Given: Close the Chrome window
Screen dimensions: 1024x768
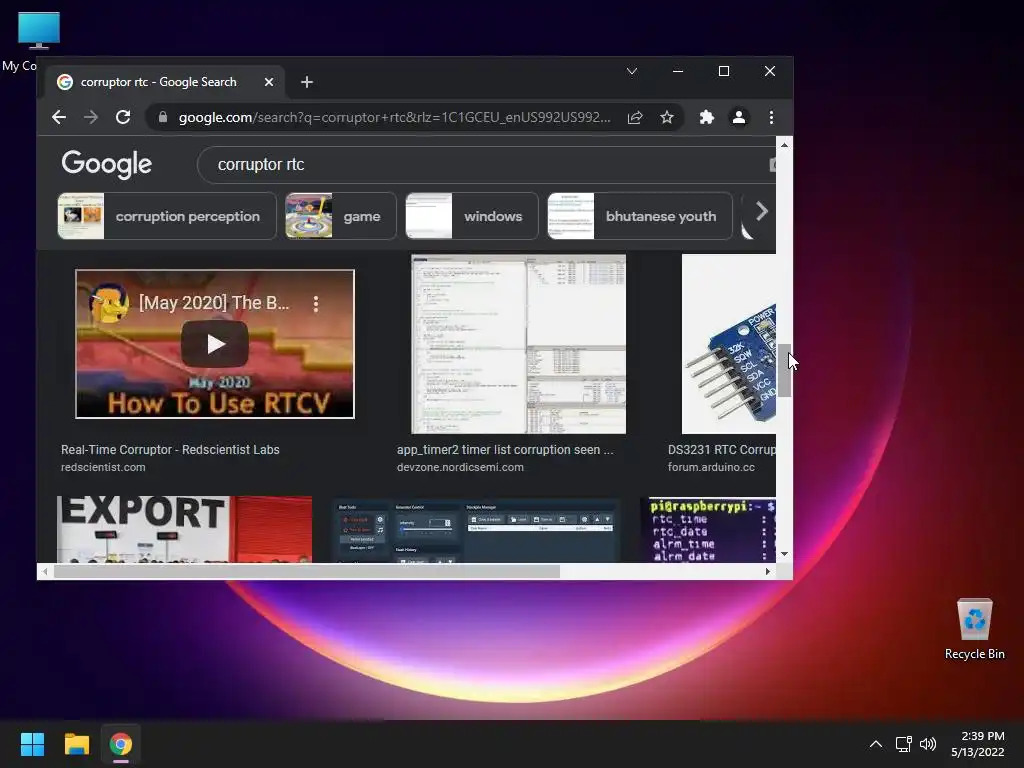Looking at the screenshot, I should [770, 71].
